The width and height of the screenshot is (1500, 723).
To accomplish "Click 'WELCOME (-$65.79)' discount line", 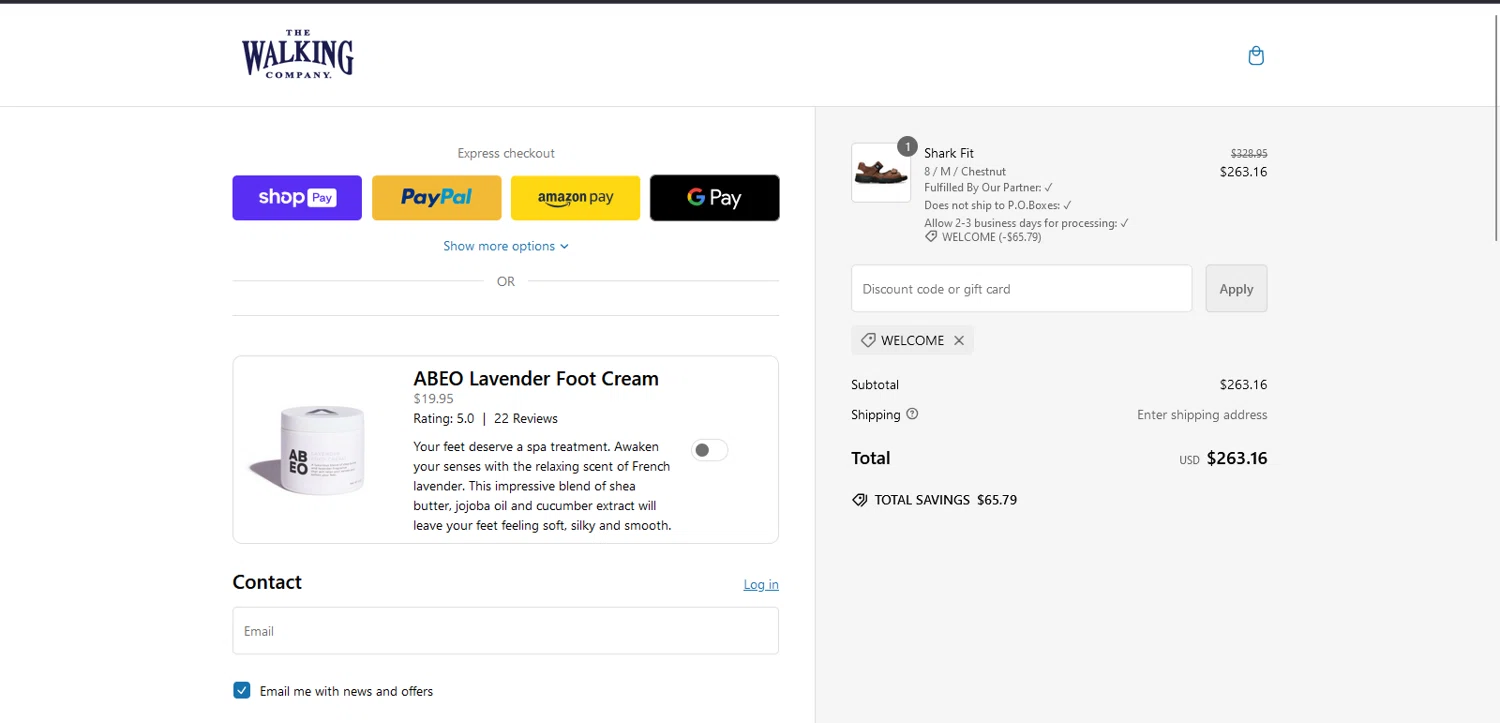I will [x=991, y=237].
